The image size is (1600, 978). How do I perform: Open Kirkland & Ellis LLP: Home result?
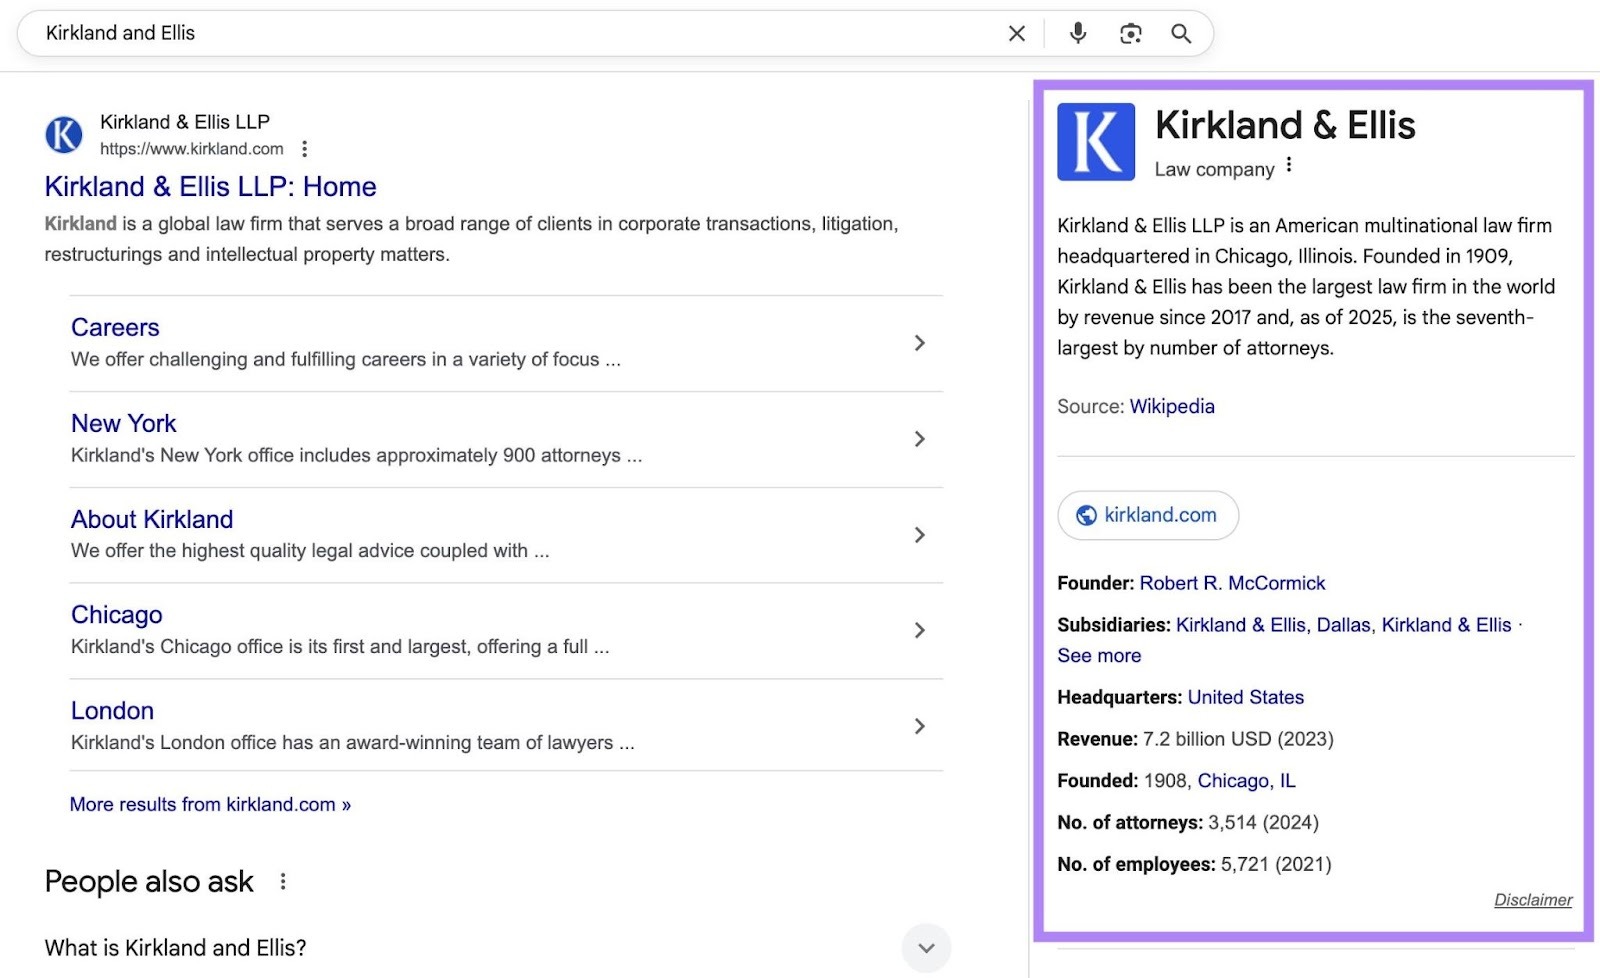point(210,186)
